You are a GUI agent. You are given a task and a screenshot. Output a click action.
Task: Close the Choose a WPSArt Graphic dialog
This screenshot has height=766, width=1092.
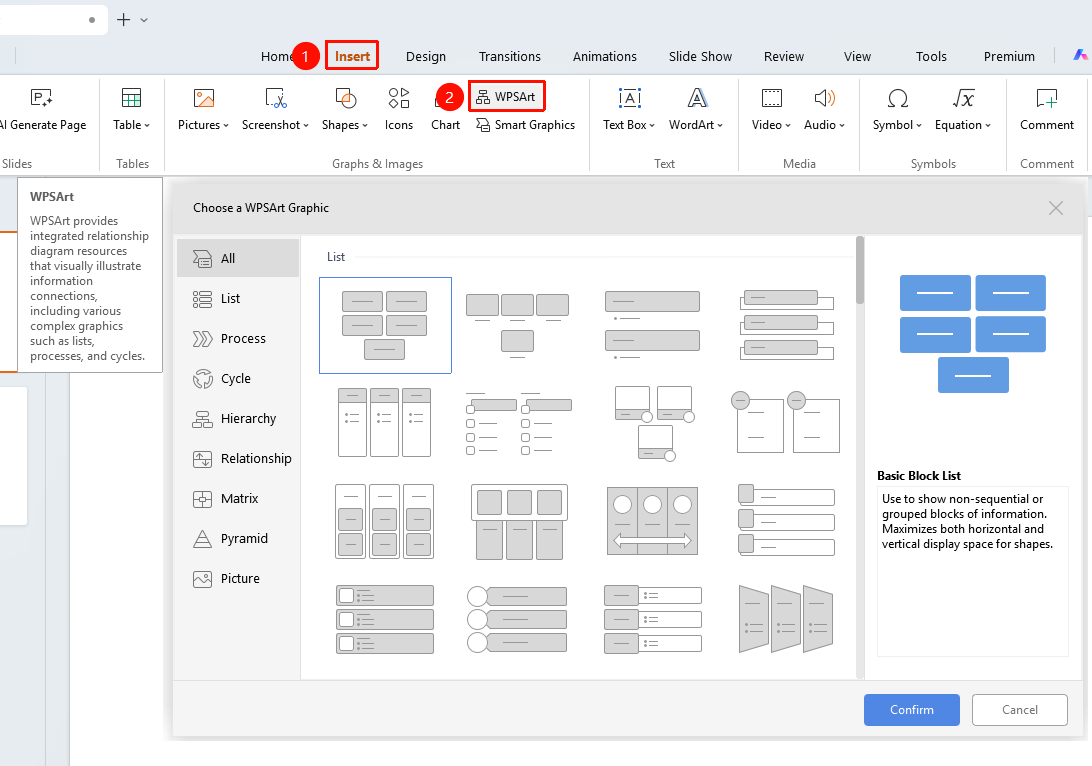tap(1056, 208)
